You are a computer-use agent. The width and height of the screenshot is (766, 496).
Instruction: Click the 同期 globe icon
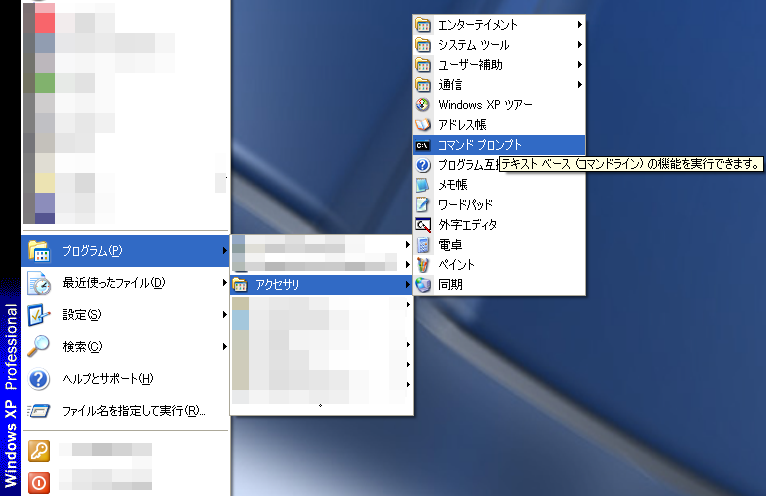pos(423,285)
